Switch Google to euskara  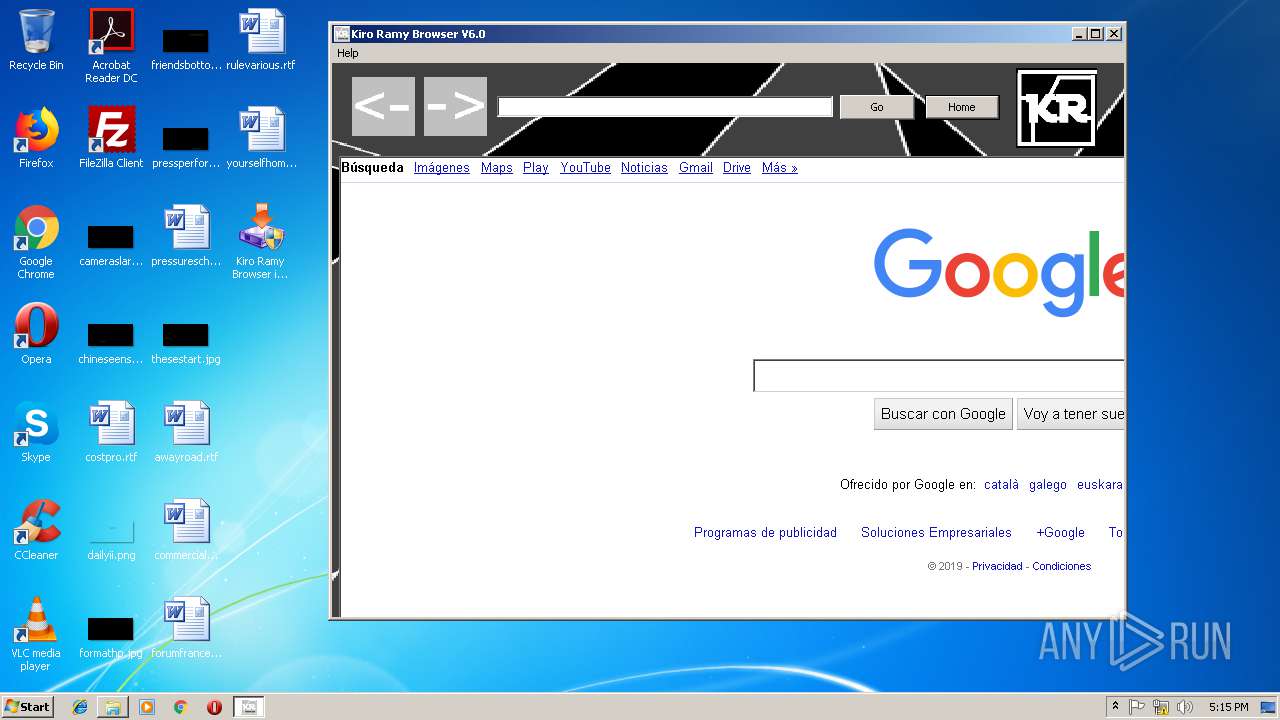(x=1100, y=485)
